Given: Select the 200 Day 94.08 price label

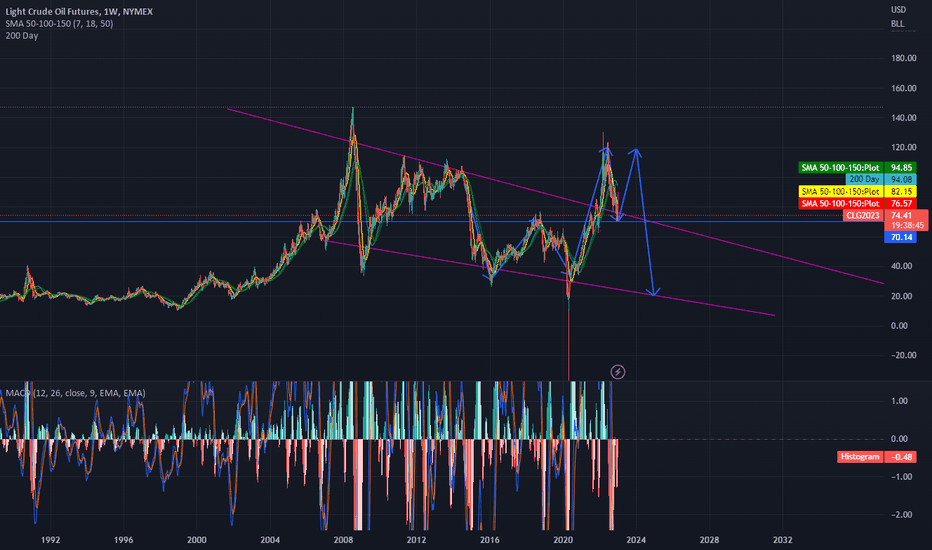Looking at the screenshot, I should (x=881, y=179).
